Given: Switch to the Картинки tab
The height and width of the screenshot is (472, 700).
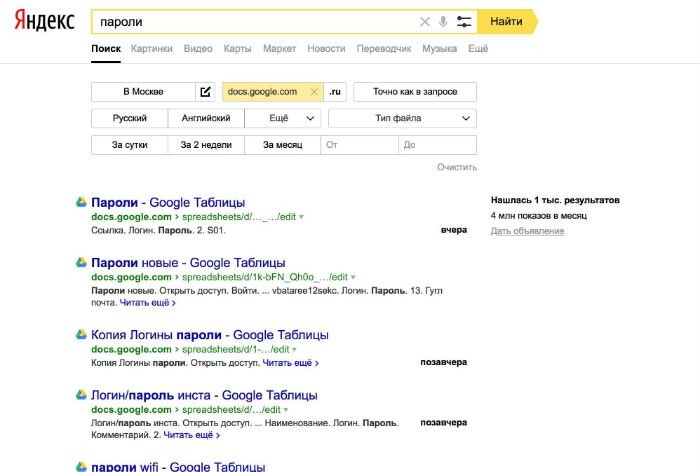Looking at the screenshot, I should tap(151, 48).
